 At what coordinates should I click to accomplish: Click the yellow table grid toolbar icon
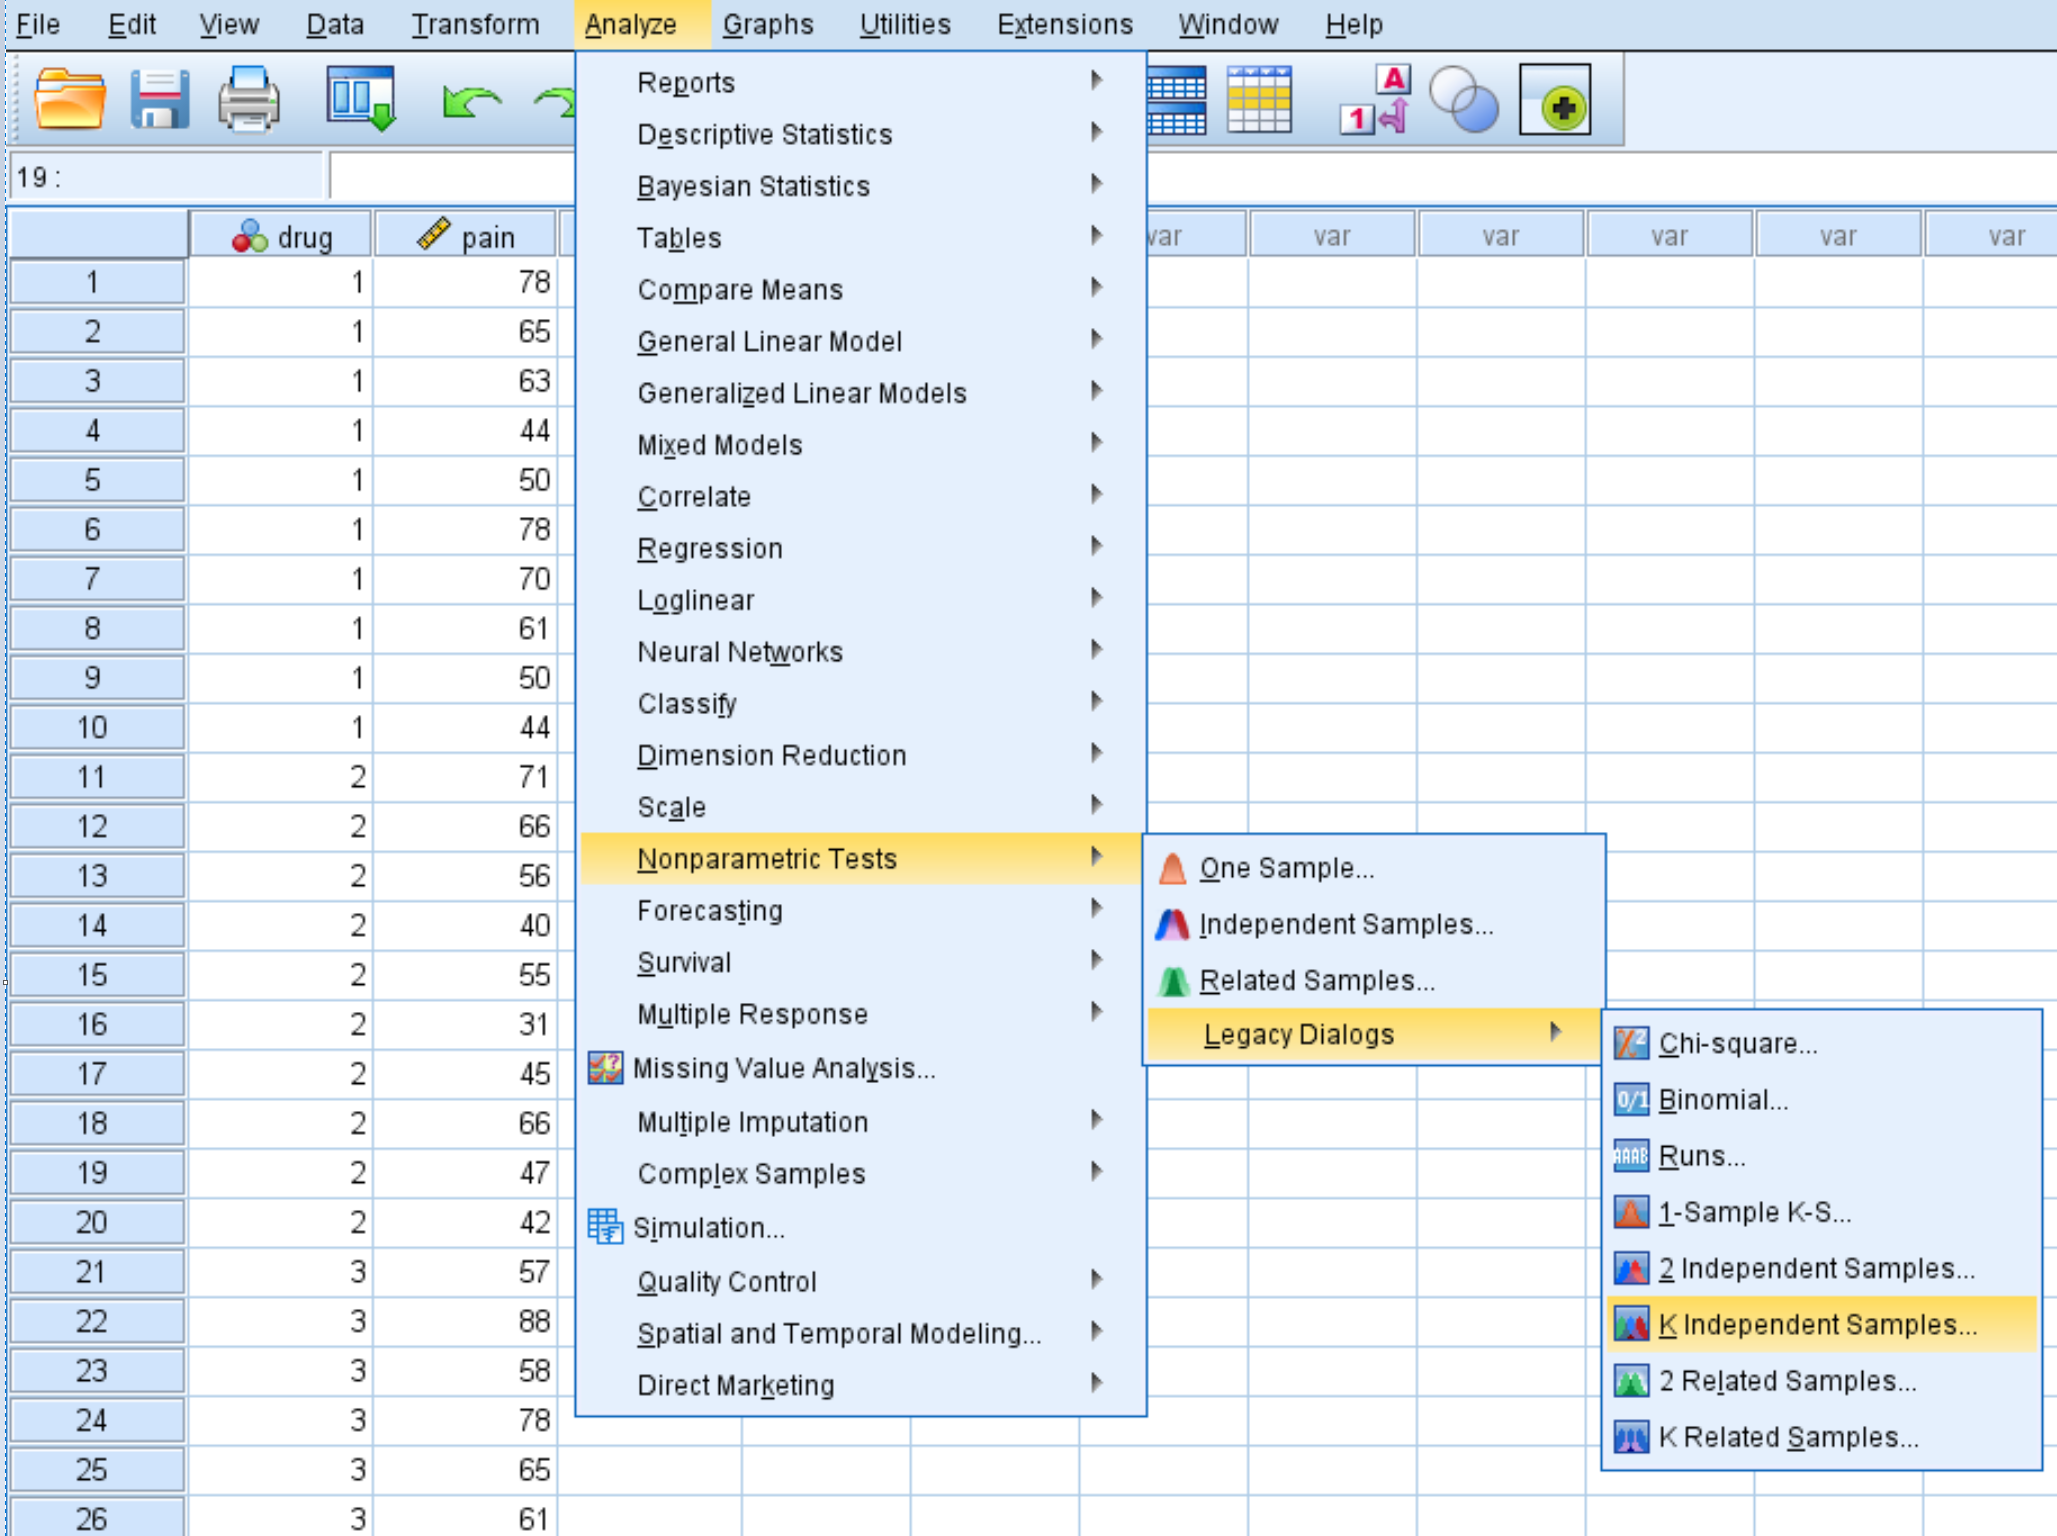1259,100
